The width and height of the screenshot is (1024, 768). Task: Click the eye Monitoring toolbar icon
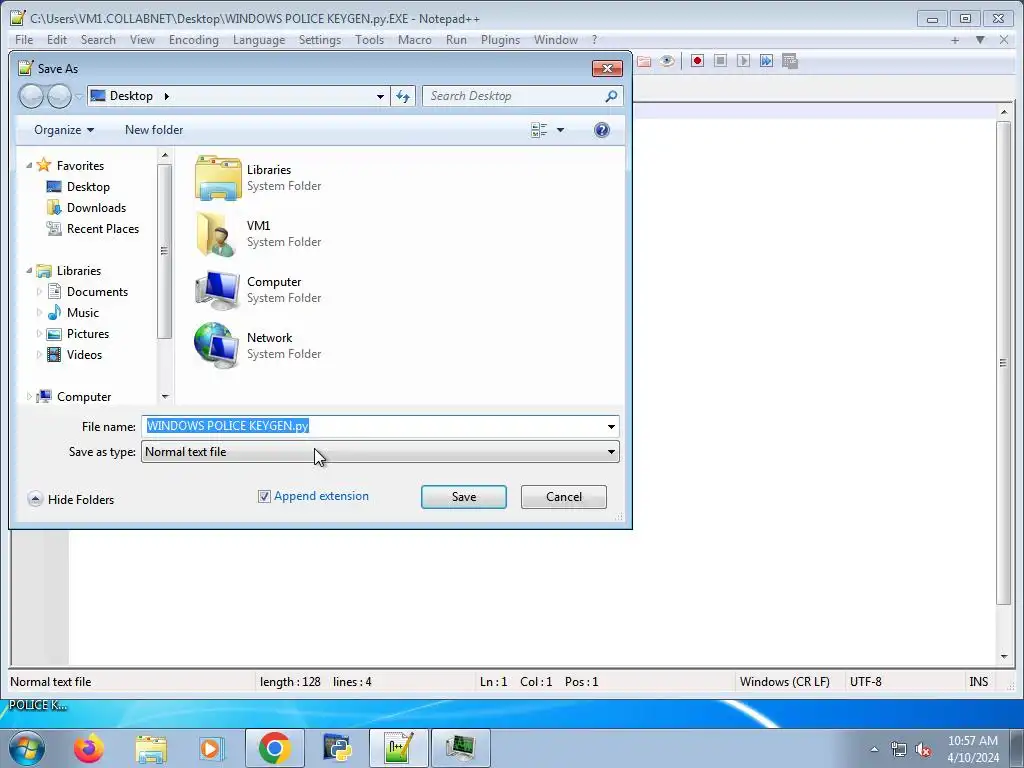tap(667, 61)
